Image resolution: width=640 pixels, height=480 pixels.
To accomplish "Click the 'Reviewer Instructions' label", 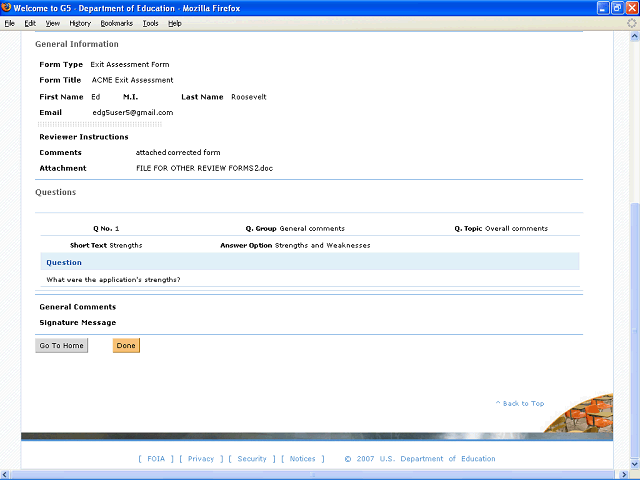I will pyautogui.click(x=84, y=137).
